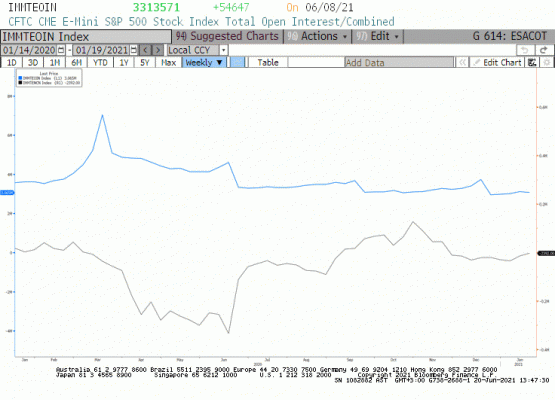The height and width of the screenshot is (400, 555).
Task: Click the Local CCY currency field
Action: (194, 50)
